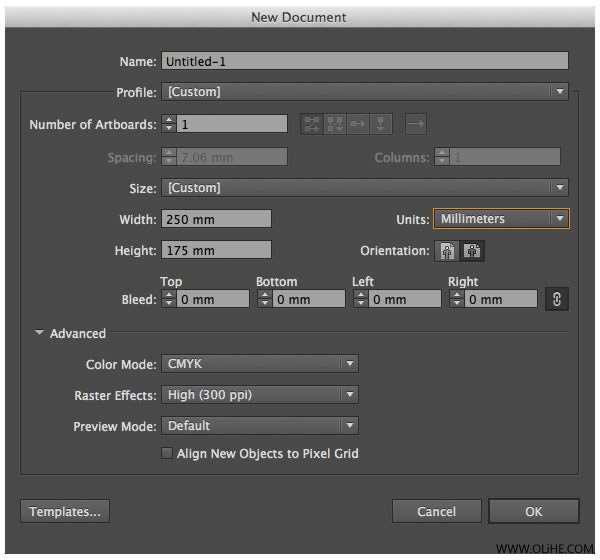The image size is (600, 560).
Task: Open the Units dropdown showing Millimeters
Action: point(501,219)
